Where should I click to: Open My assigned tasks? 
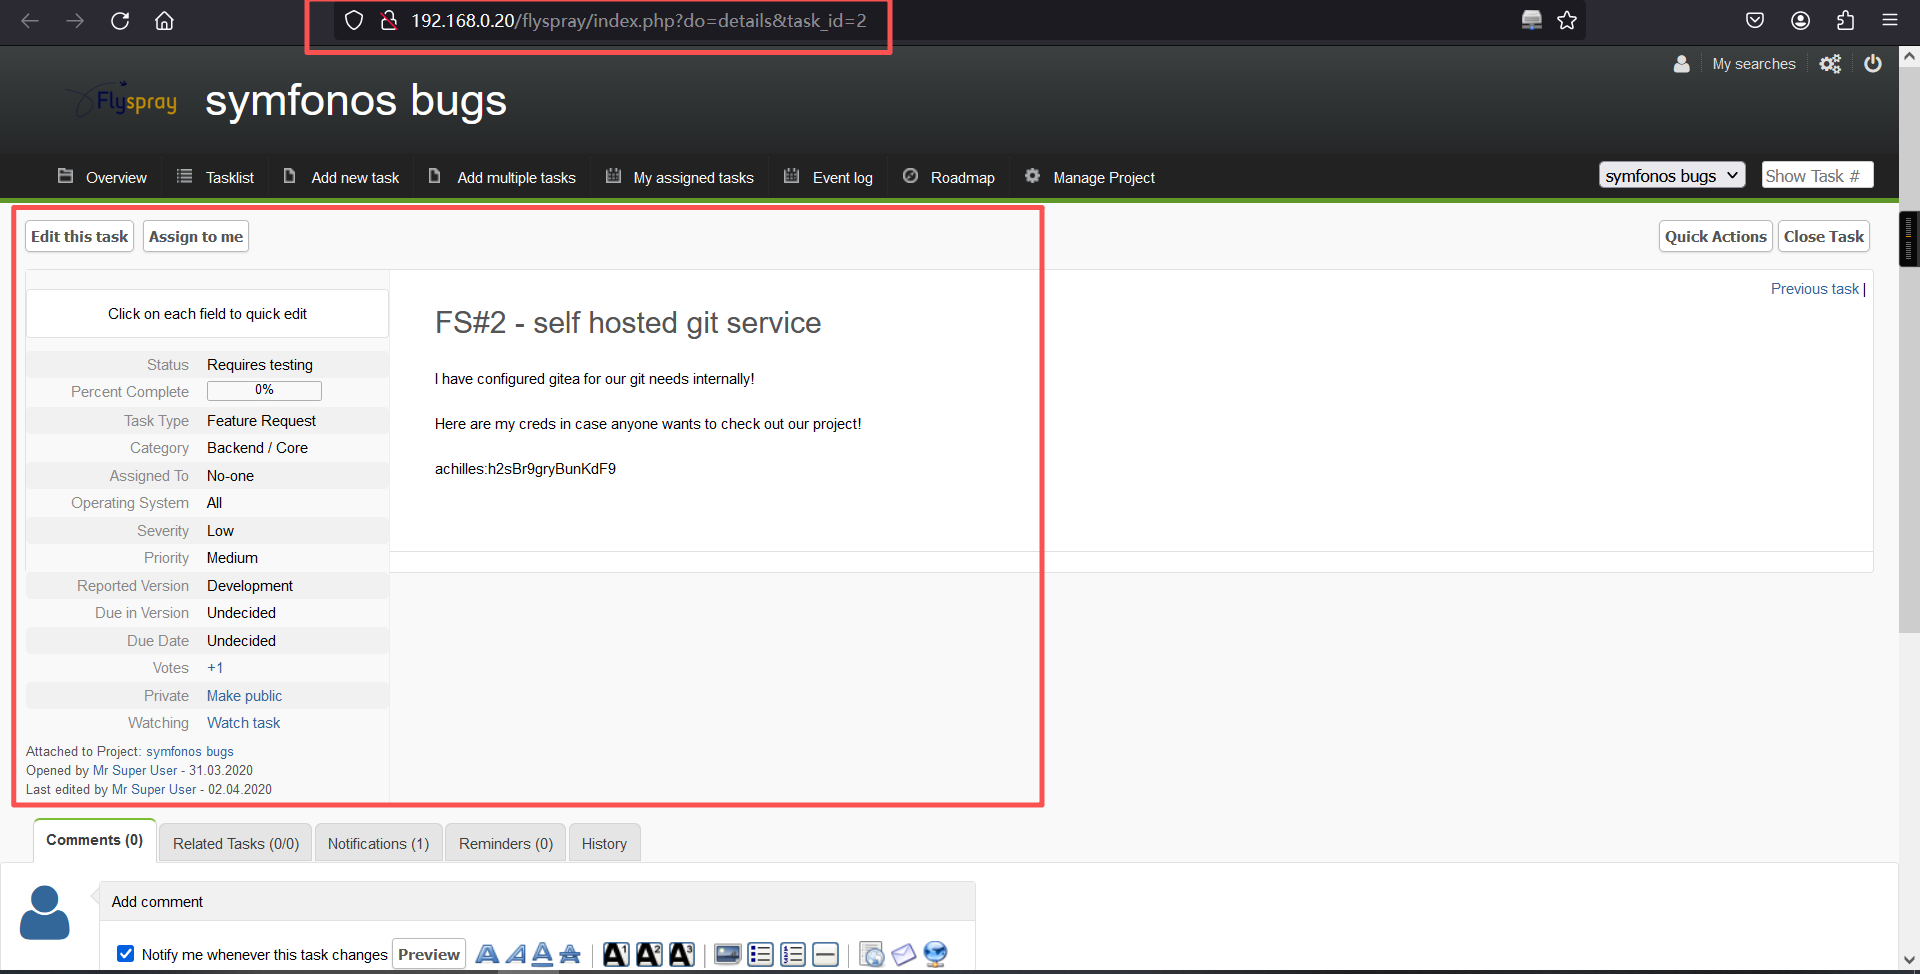[680, 177]
